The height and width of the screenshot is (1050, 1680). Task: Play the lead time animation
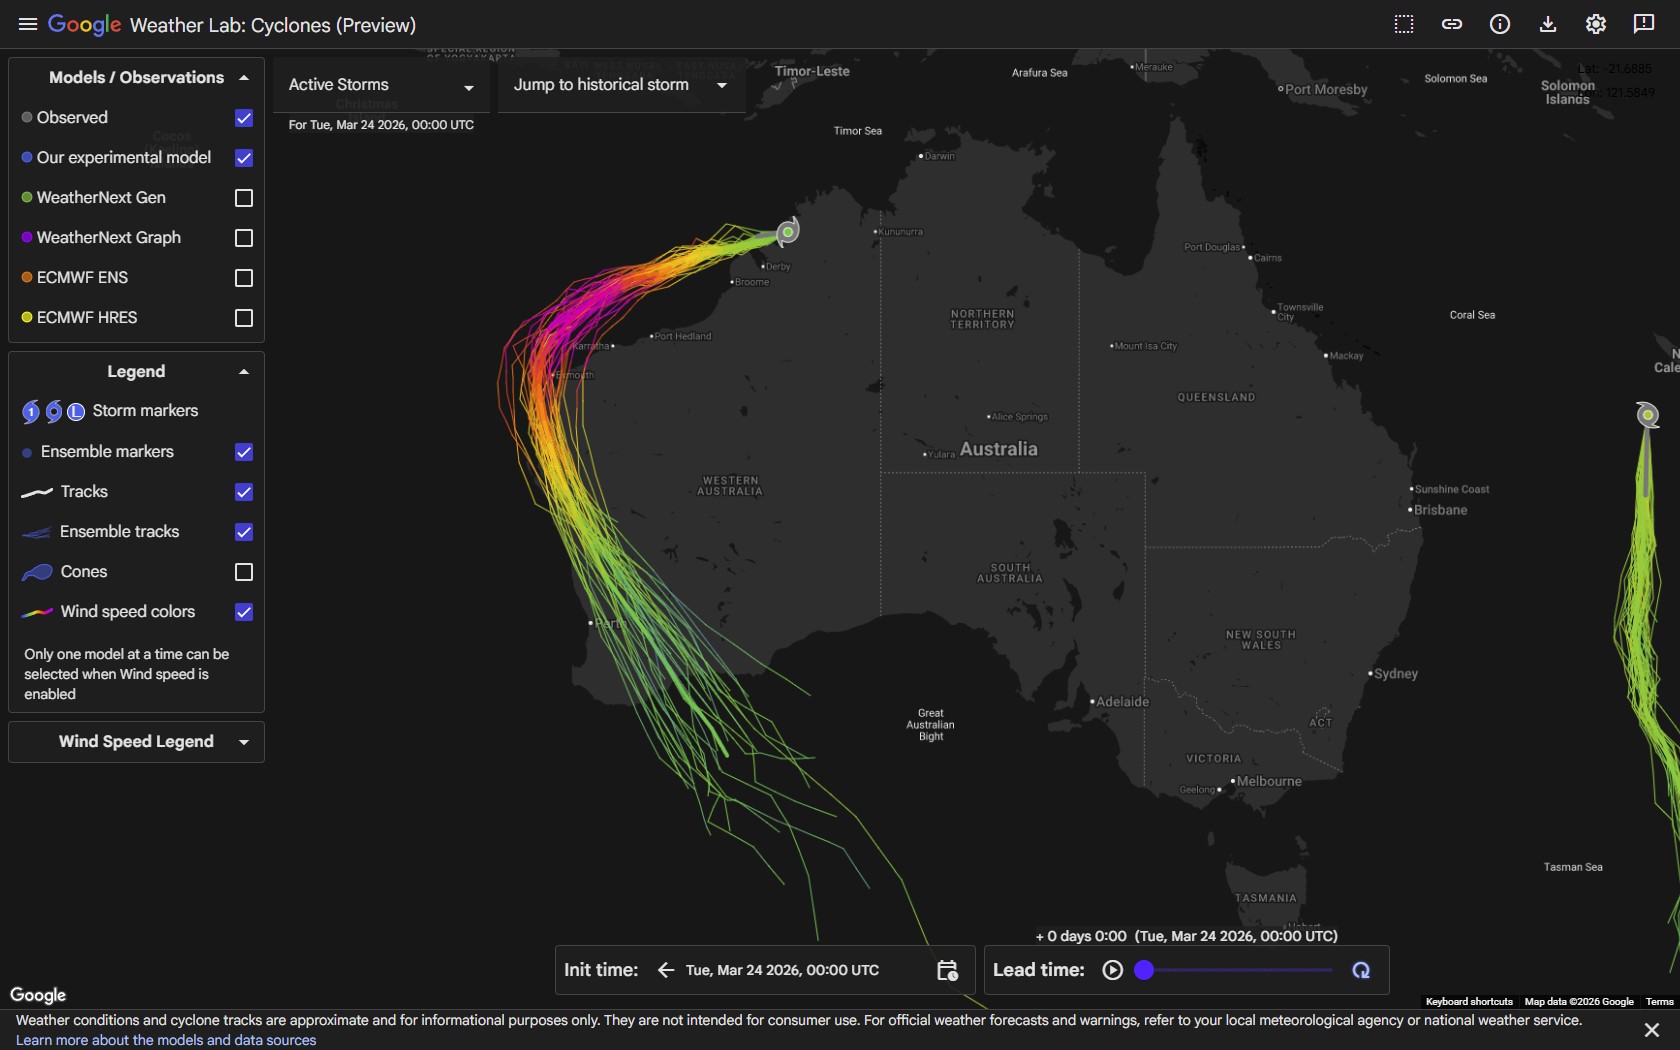point(1112,970)
